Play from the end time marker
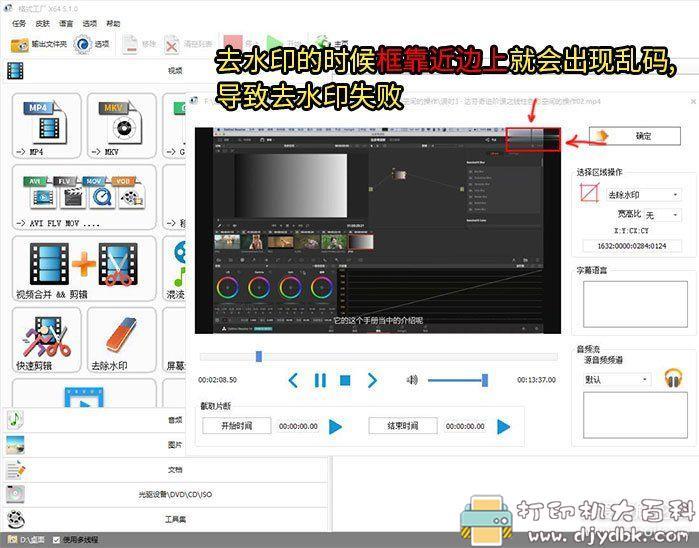The width and height of the screenshot is (699, 548). click(503, 427)
